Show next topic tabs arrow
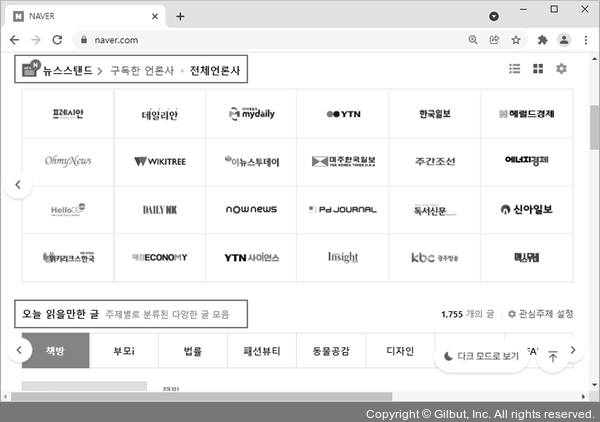The width and height of the screenshot is (600, 422). point(573,350)
